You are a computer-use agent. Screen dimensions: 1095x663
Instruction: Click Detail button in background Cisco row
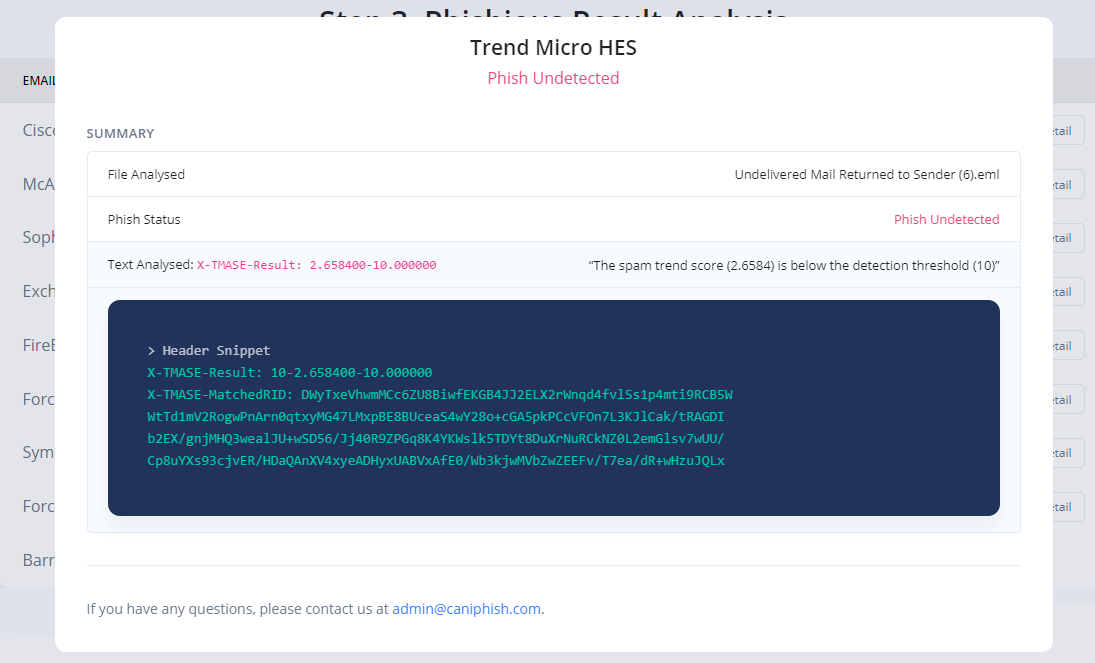(x=1068, y=131)
